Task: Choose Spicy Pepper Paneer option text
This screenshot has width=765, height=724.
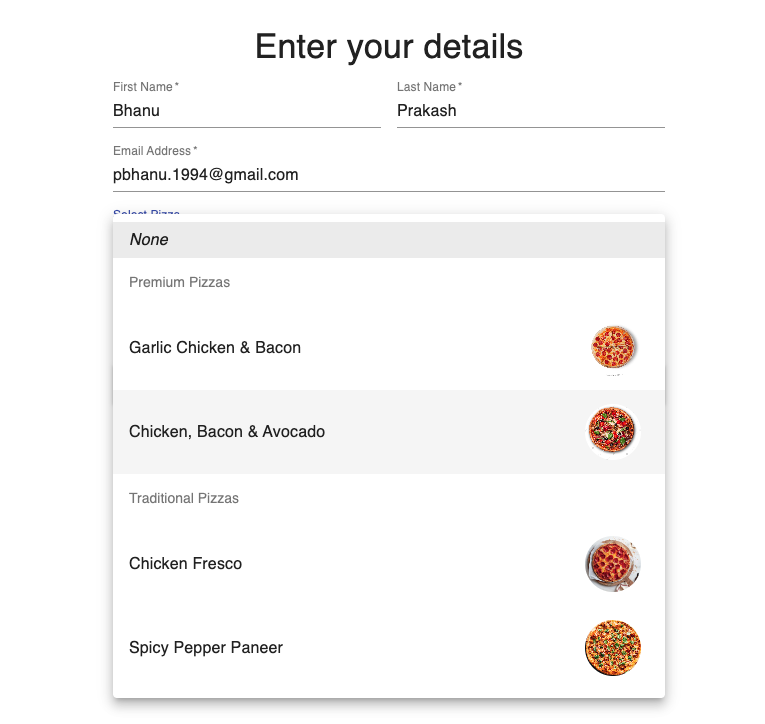Action: 206,648
